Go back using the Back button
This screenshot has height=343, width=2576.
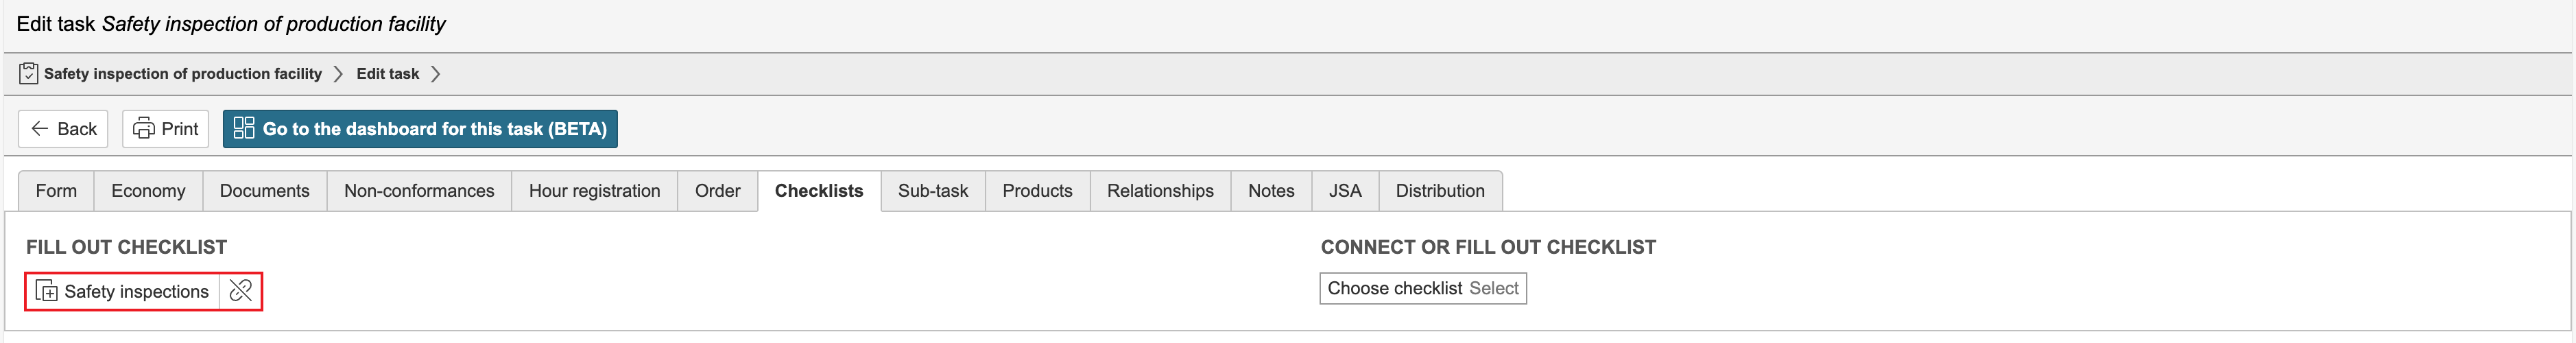tap(63, 129)
